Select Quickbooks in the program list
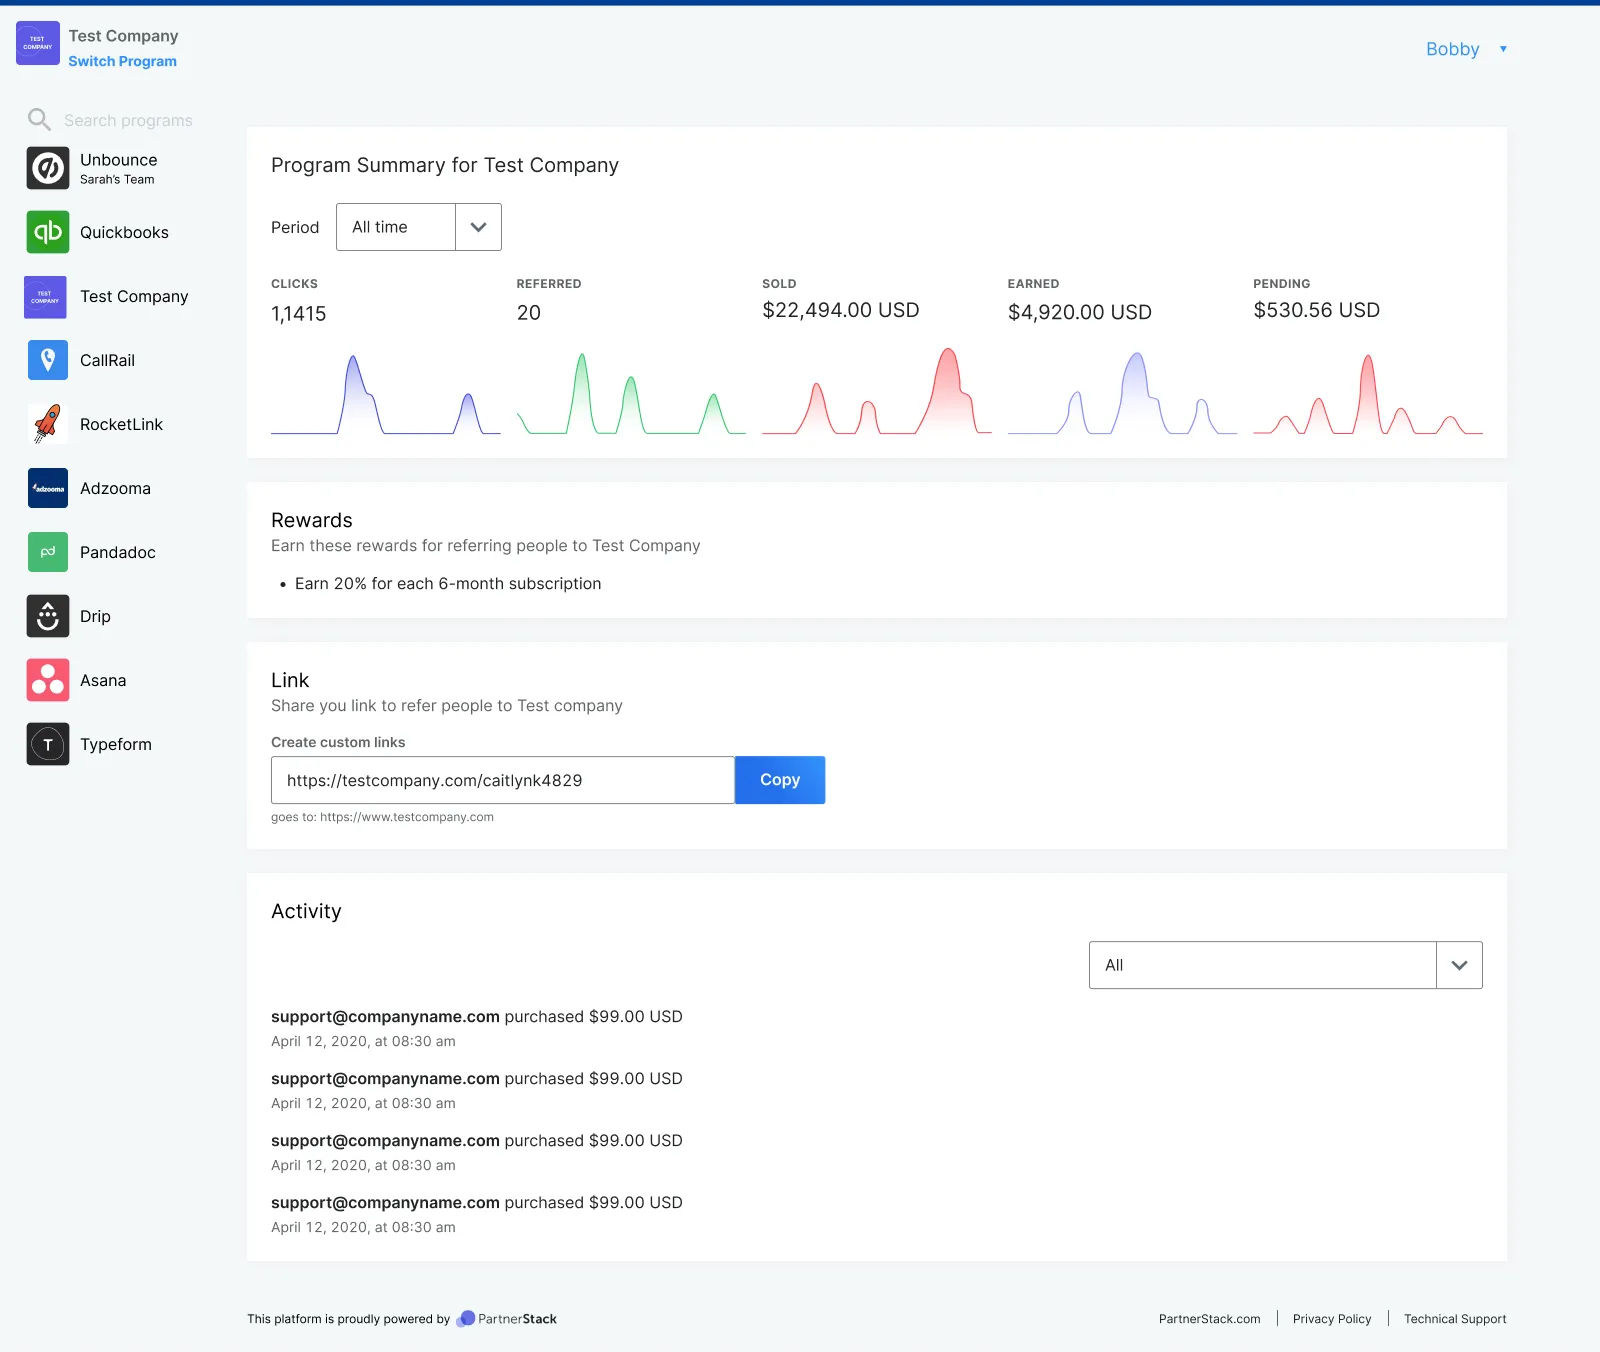The width and height of the screenshot is (1600, 1352). point(124,232)
